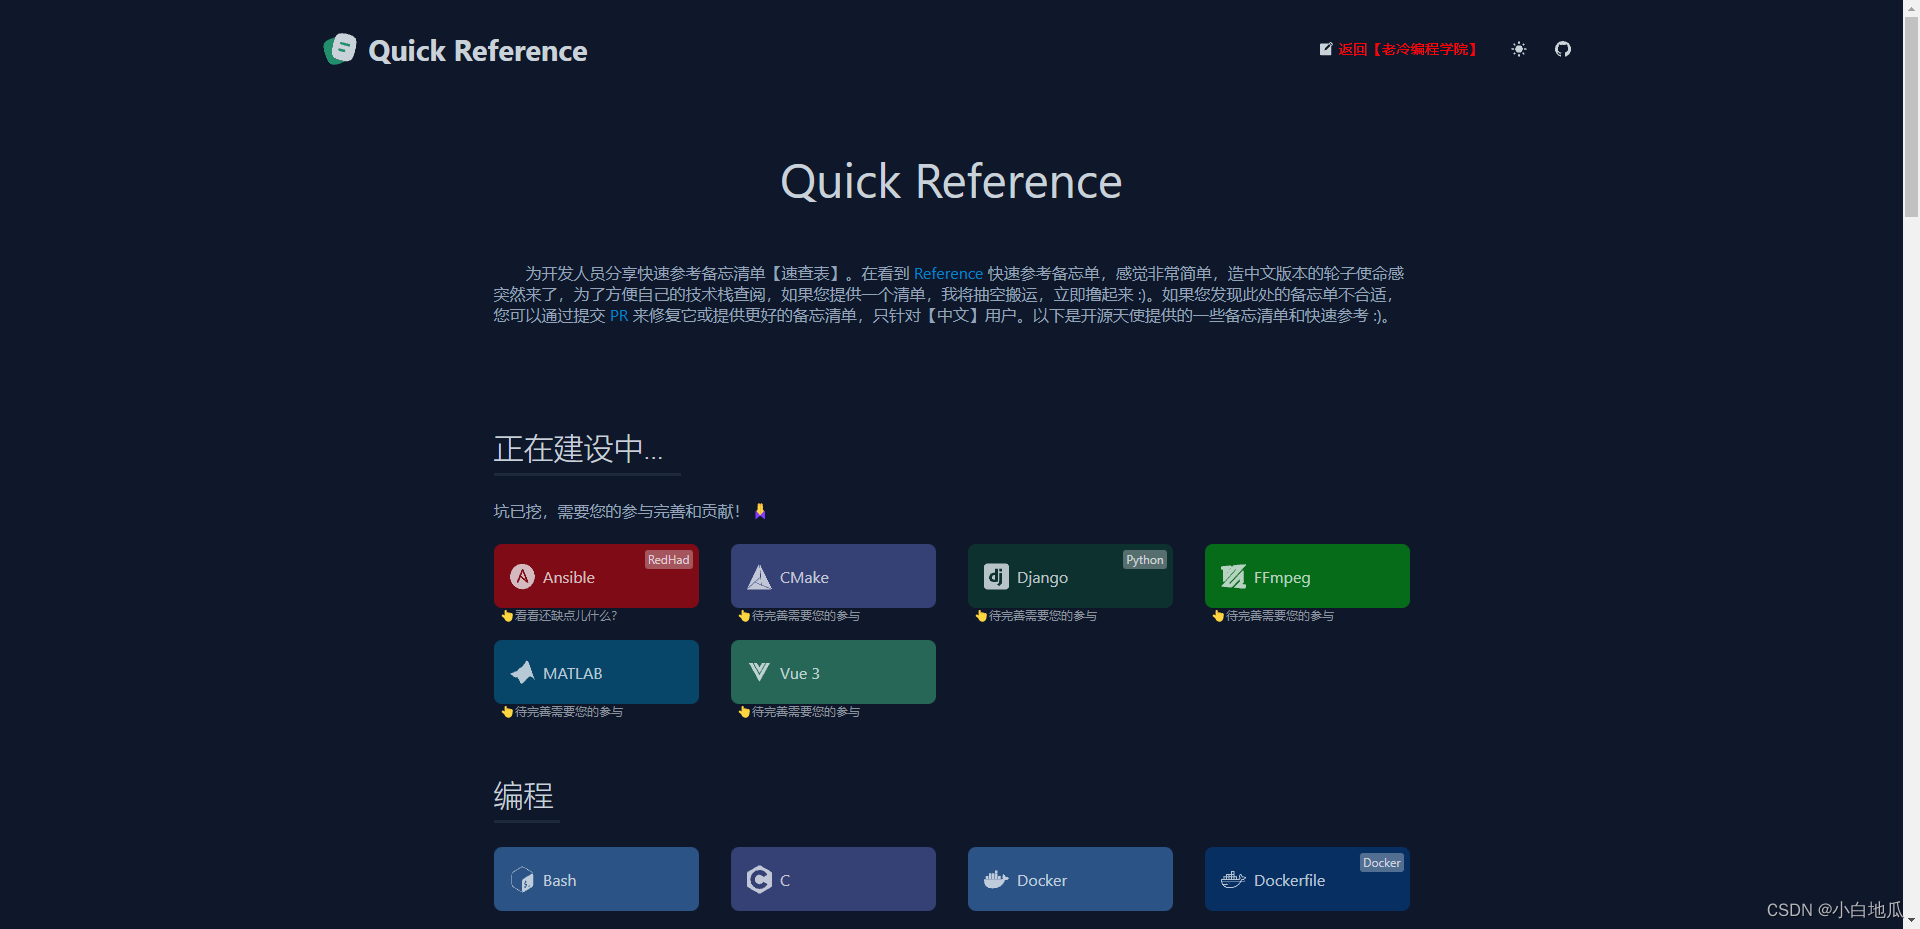Click the Vue 3 icon
This screenshot has width=1920, height=929.
pyautogui.click(x=758, y=672)
